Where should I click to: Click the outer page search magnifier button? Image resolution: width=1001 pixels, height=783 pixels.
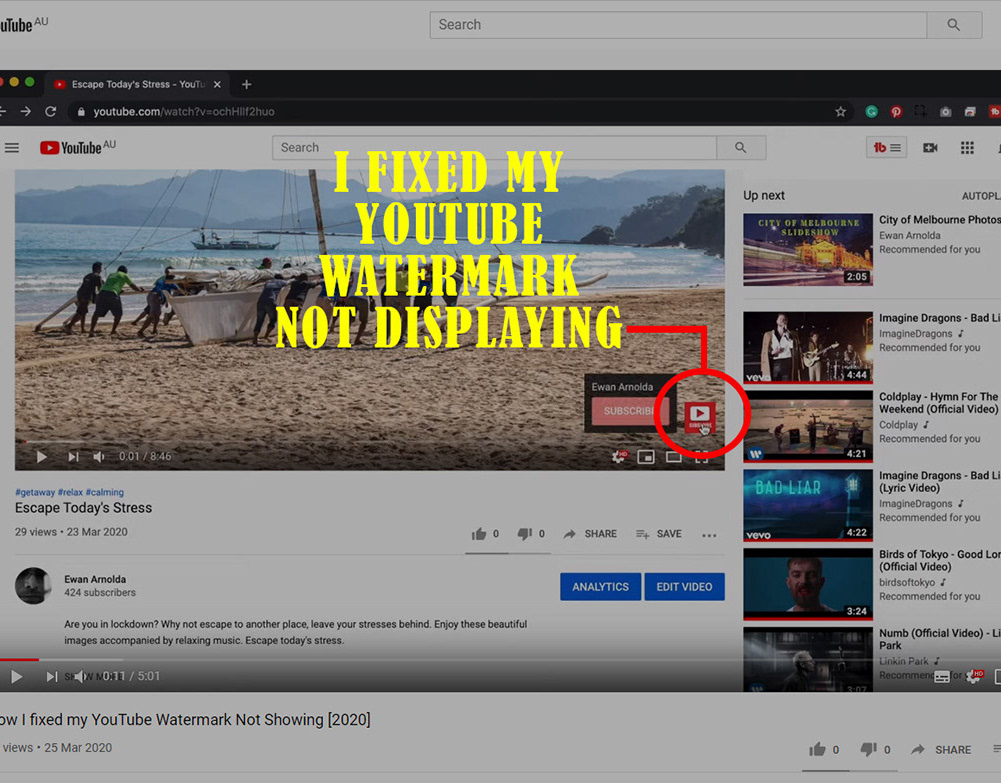point(954,25)
